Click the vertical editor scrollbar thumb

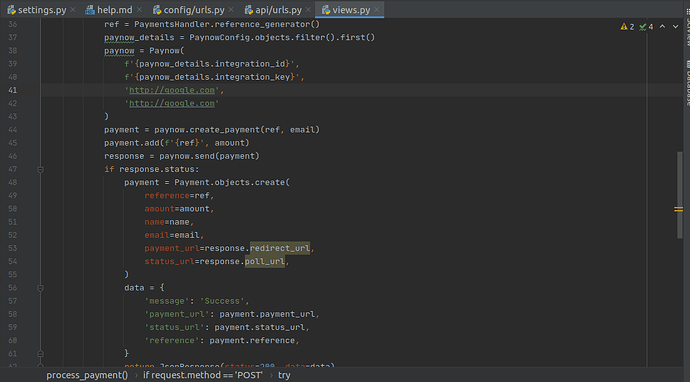680,195
